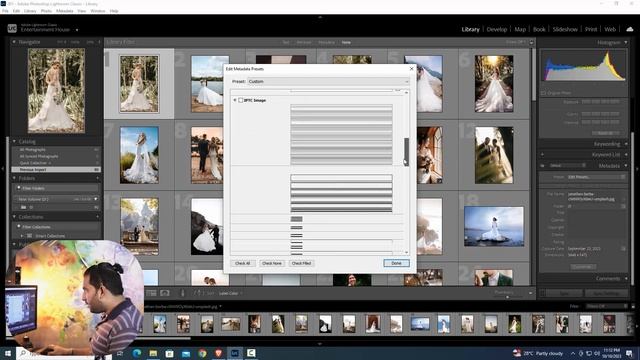Select the Painter spray can tool
The image size is (640, 360).
click(182, 293)
